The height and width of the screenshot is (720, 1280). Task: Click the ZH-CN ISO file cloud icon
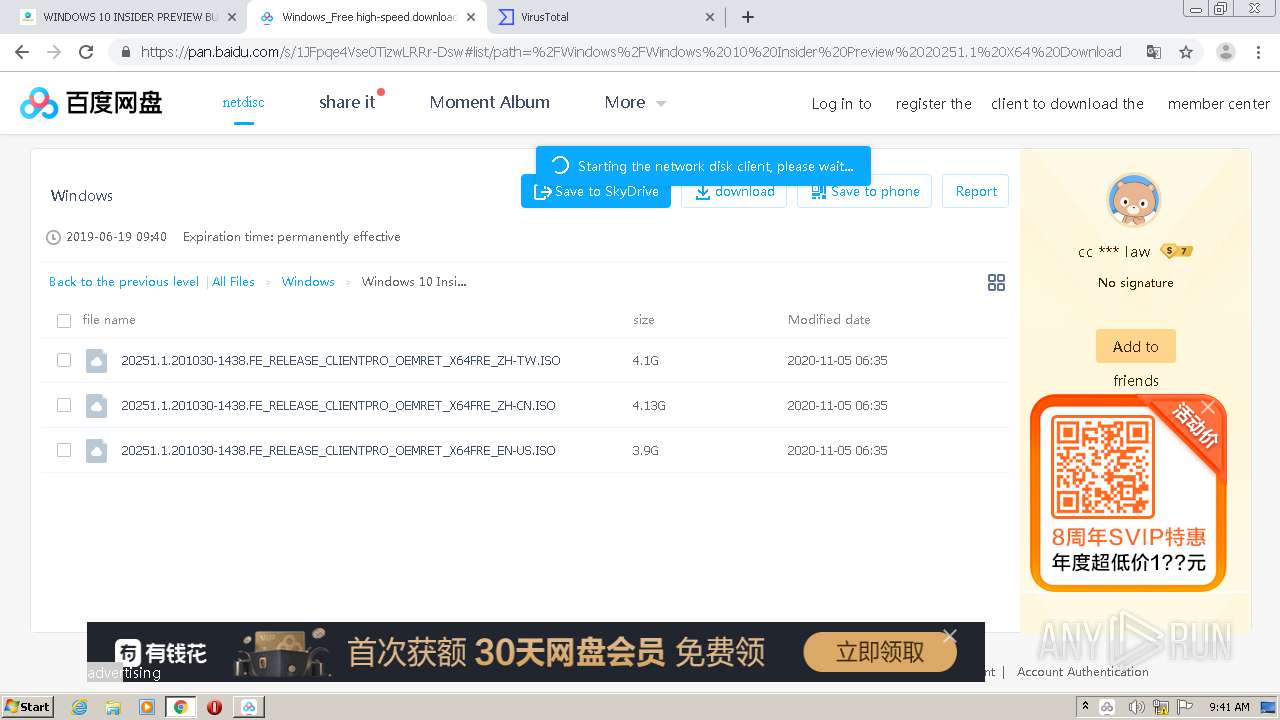[x=96, y=405]
